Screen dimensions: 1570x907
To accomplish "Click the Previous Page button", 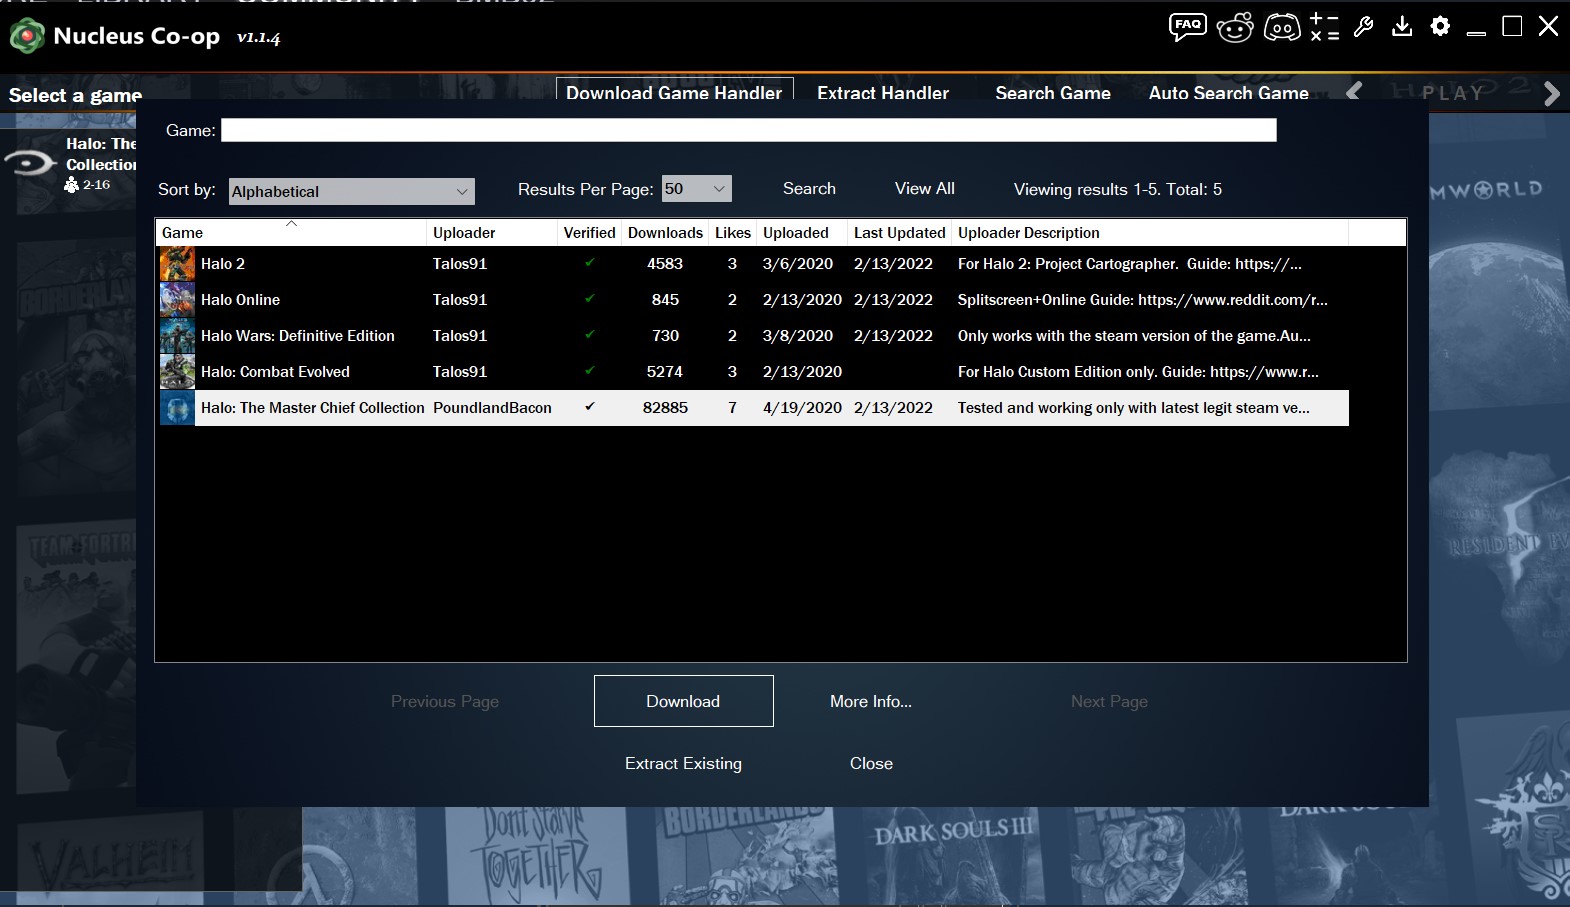I will tap(445, 702).
